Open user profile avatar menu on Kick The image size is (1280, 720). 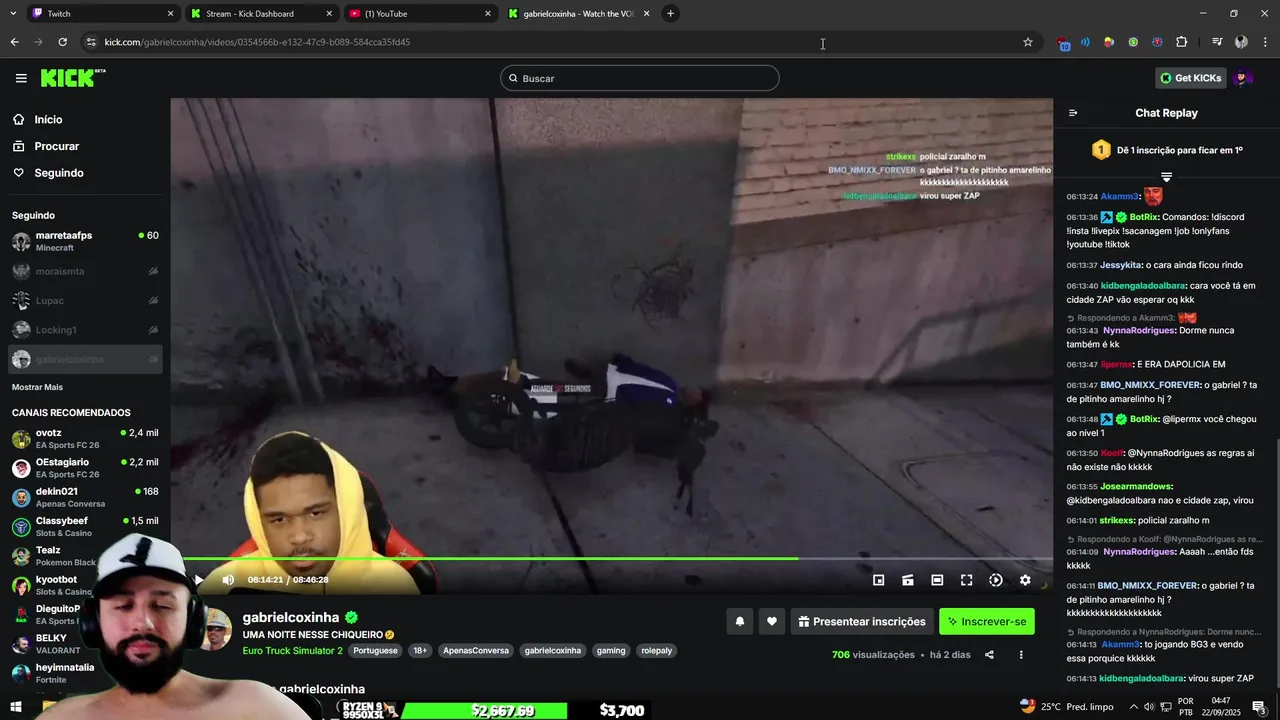tap(1243, 78)
